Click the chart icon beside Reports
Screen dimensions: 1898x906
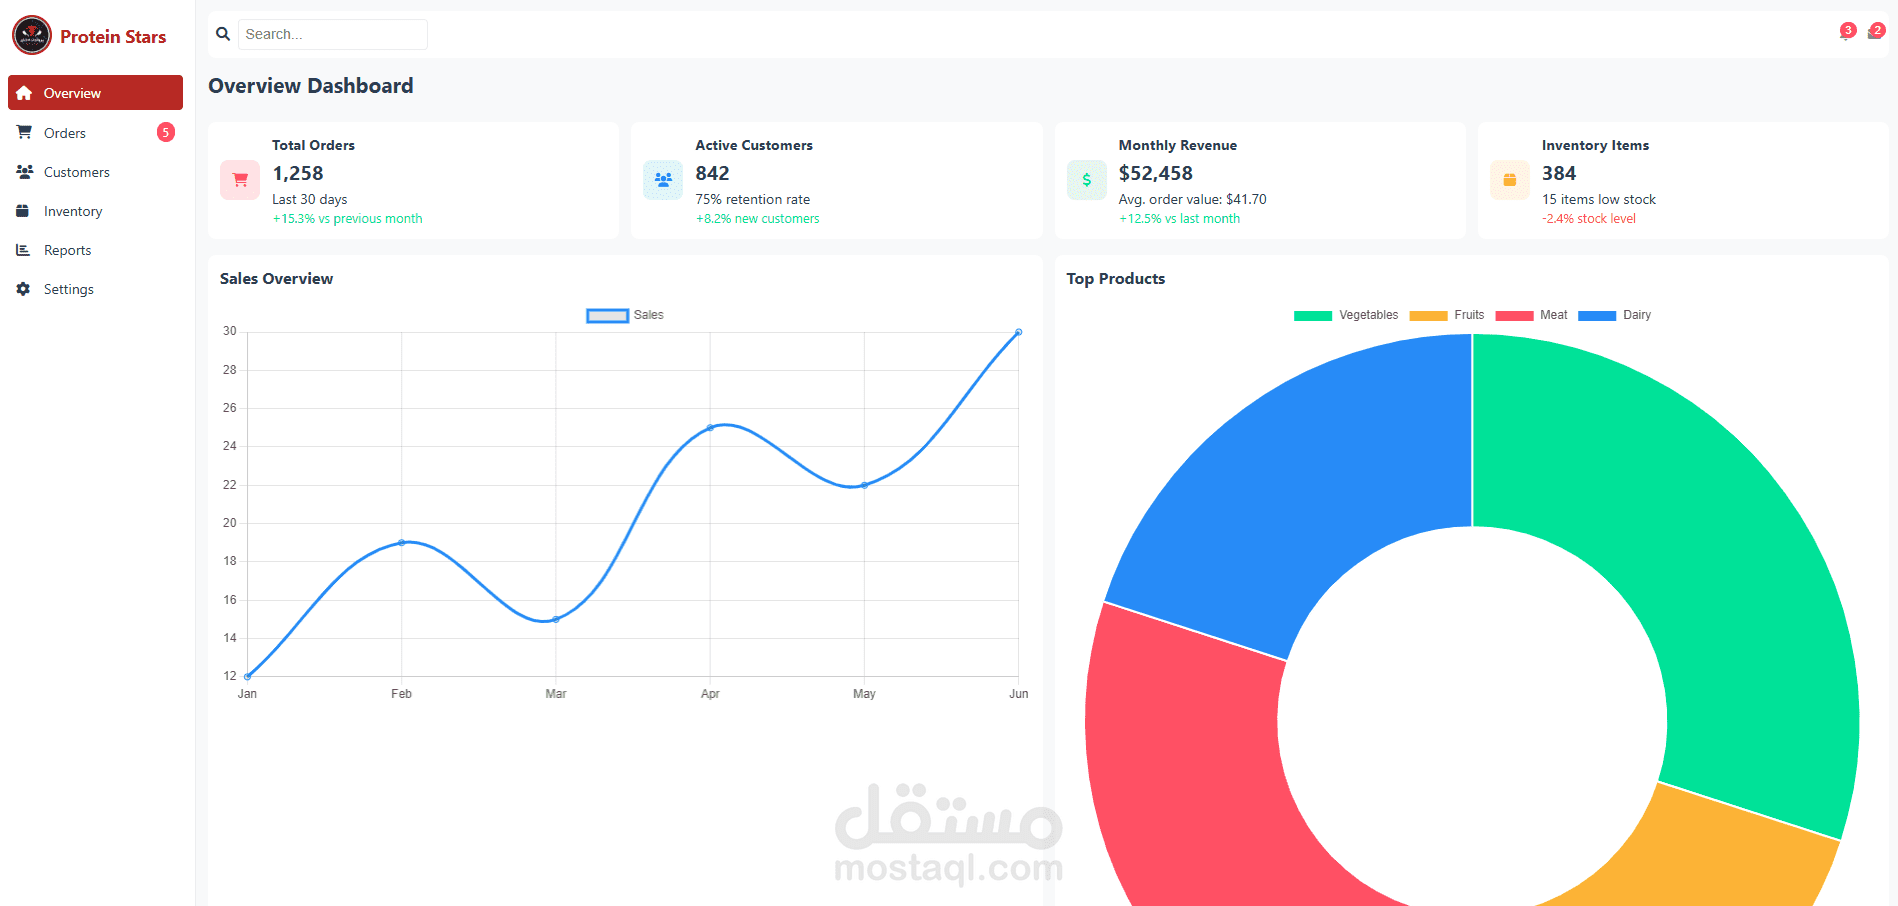(22, 250)
